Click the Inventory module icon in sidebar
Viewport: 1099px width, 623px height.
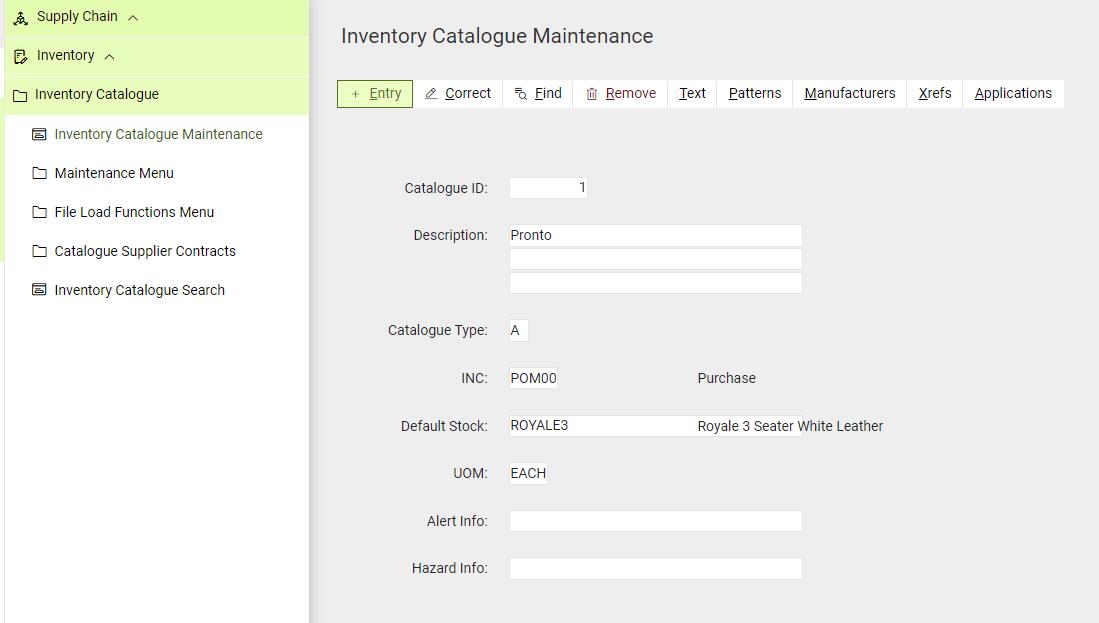[x=20, y=56]
